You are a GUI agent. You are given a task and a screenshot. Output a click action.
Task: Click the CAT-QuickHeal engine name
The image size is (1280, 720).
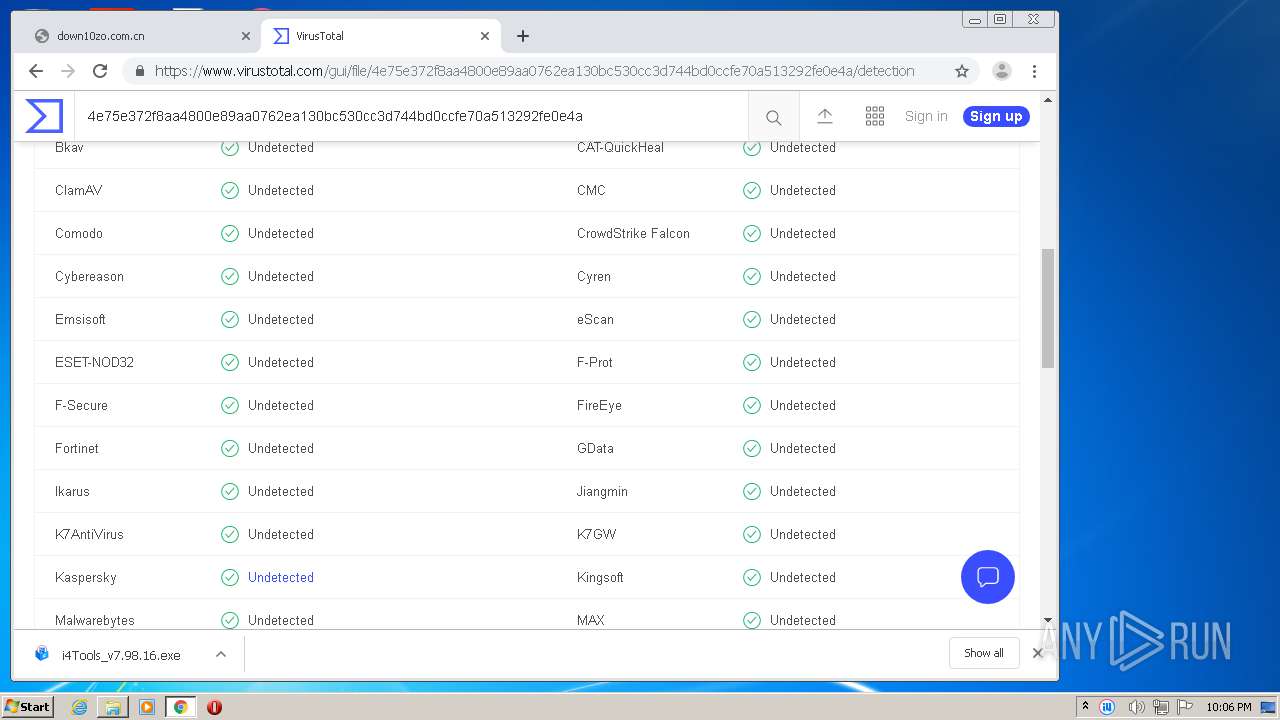pyautogui.click(x=620, y=147)
